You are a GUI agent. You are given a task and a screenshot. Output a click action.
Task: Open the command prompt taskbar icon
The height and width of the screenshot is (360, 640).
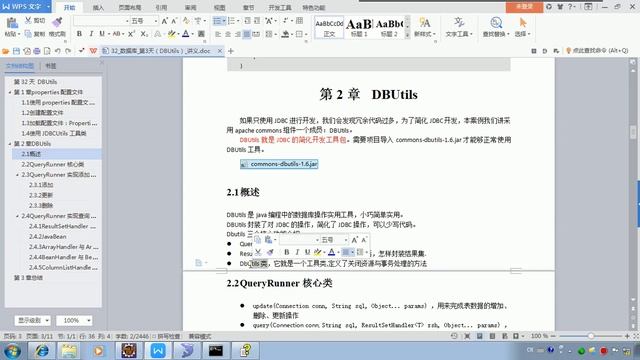(216, 351)
